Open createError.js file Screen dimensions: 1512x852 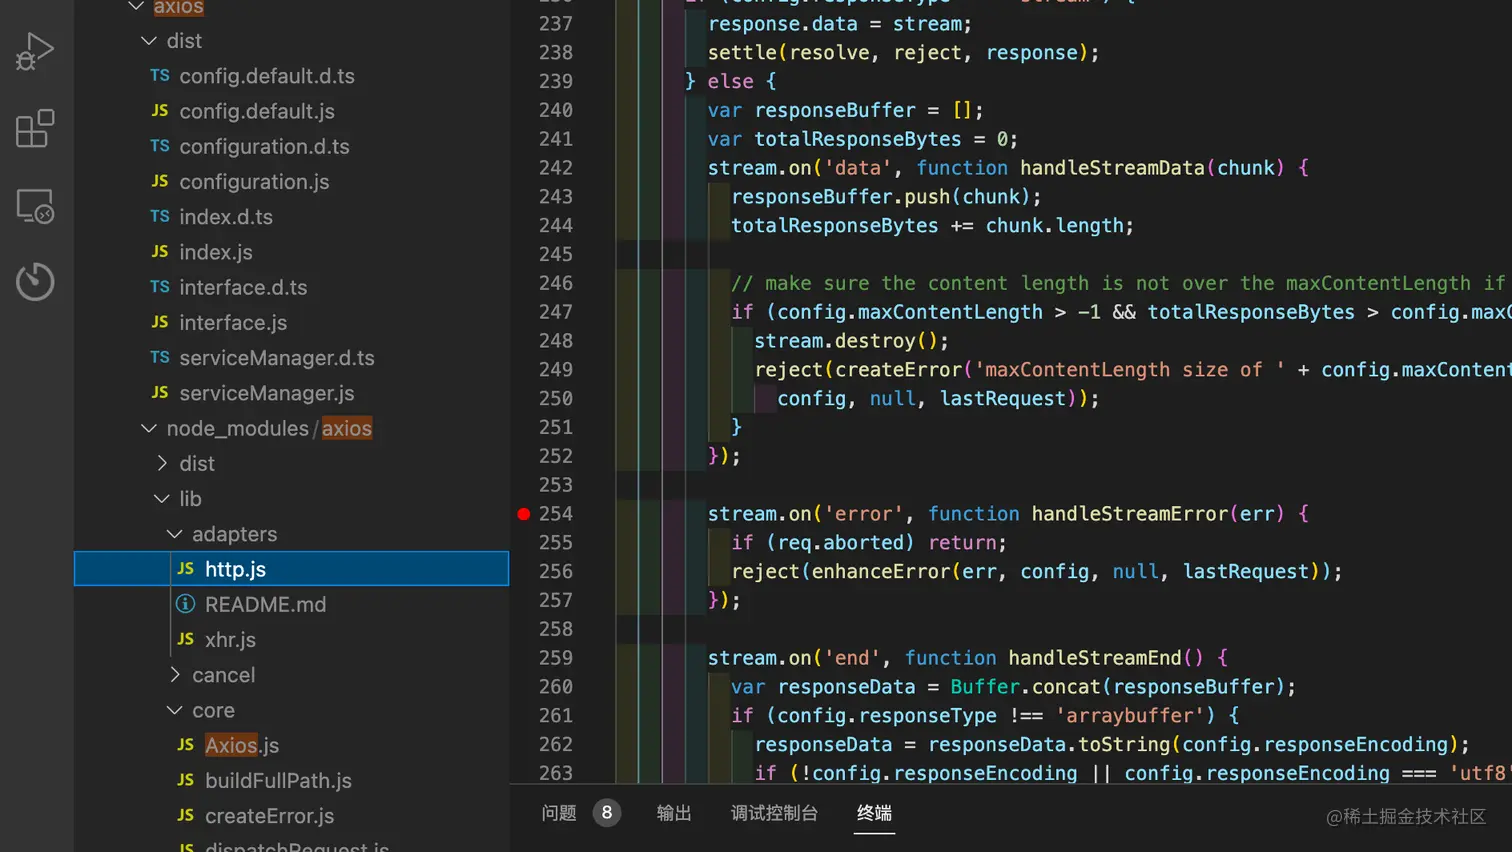coord(270,816)
